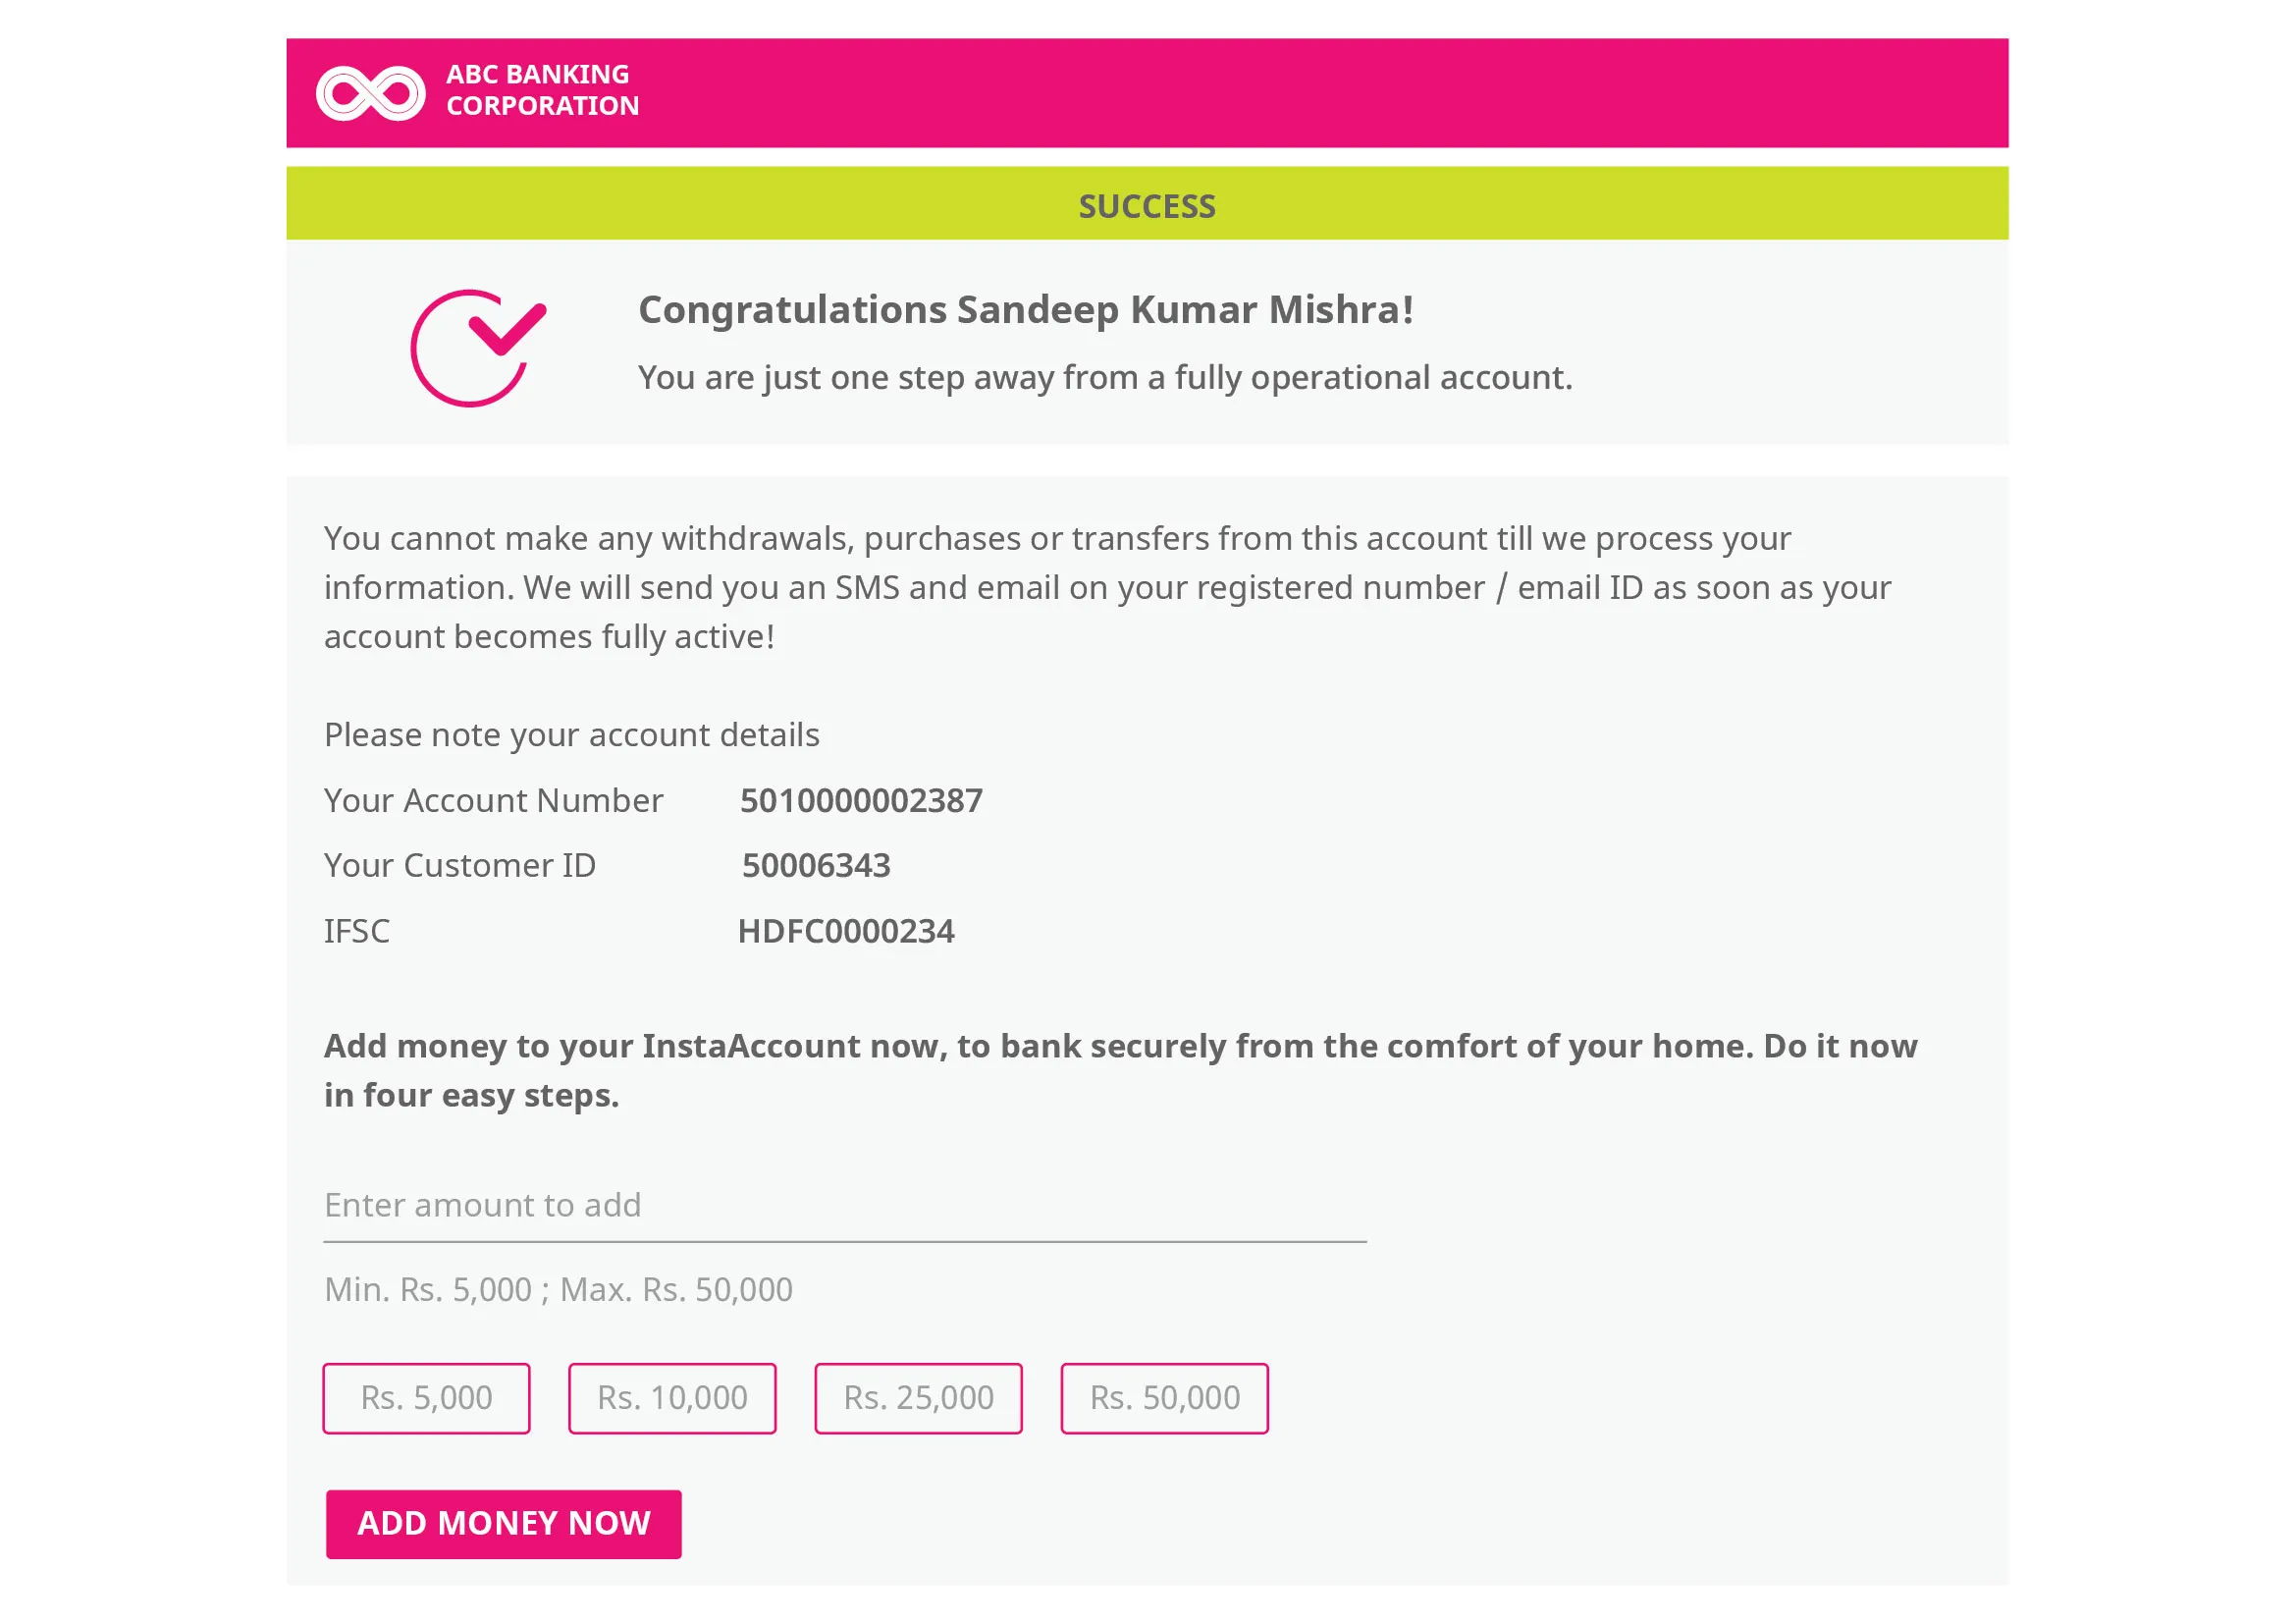The image size is (2296, 1624).
Task: Click the IFSC code HDFC0000234
Action: [x=846, y=932]
